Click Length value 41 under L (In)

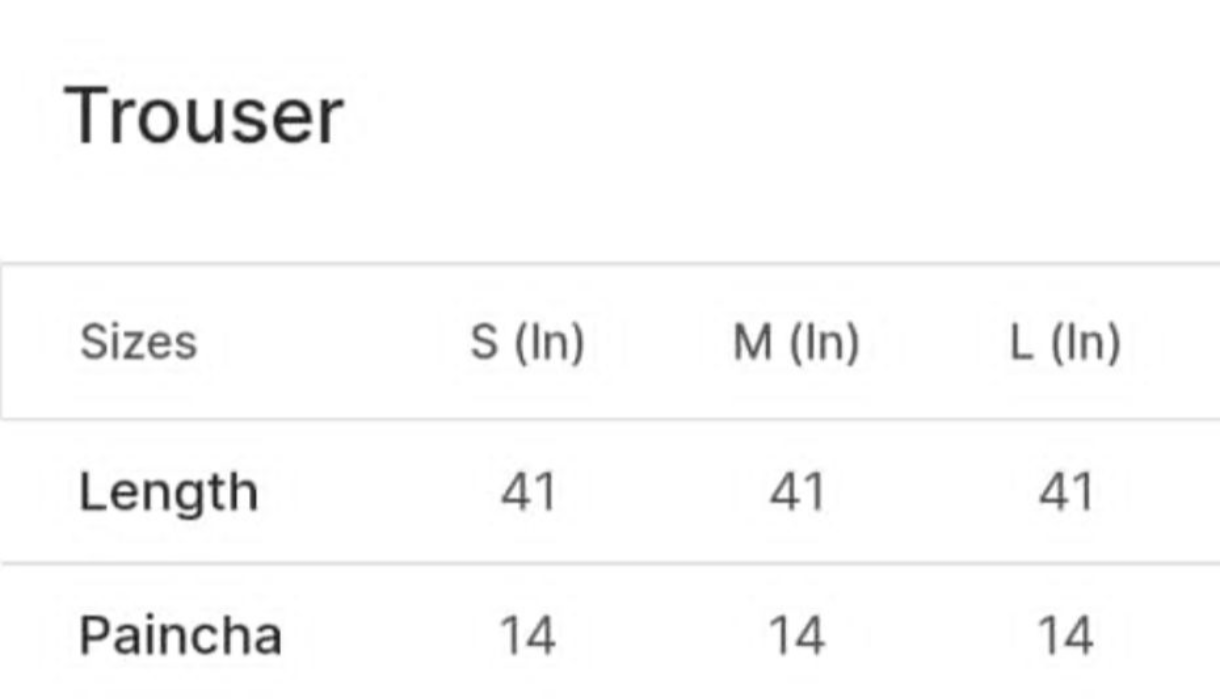[1066, 492]
